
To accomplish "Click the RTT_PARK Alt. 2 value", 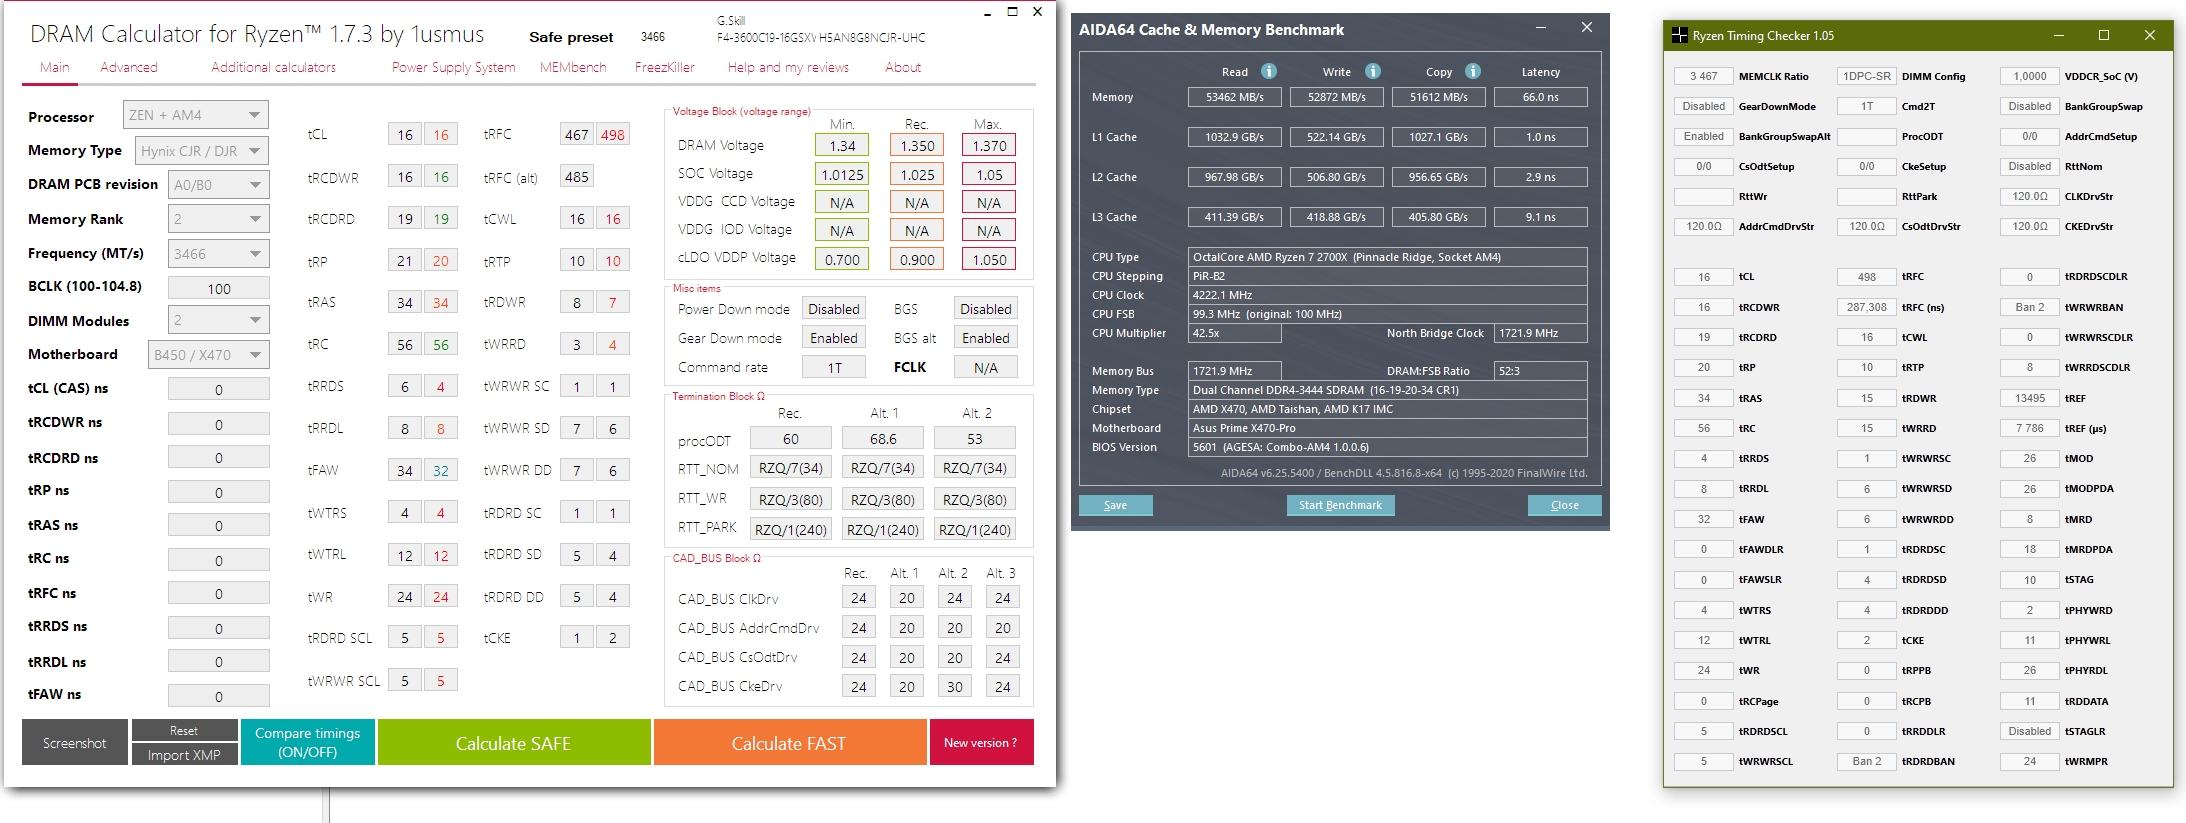I will [x=975, y=530].
